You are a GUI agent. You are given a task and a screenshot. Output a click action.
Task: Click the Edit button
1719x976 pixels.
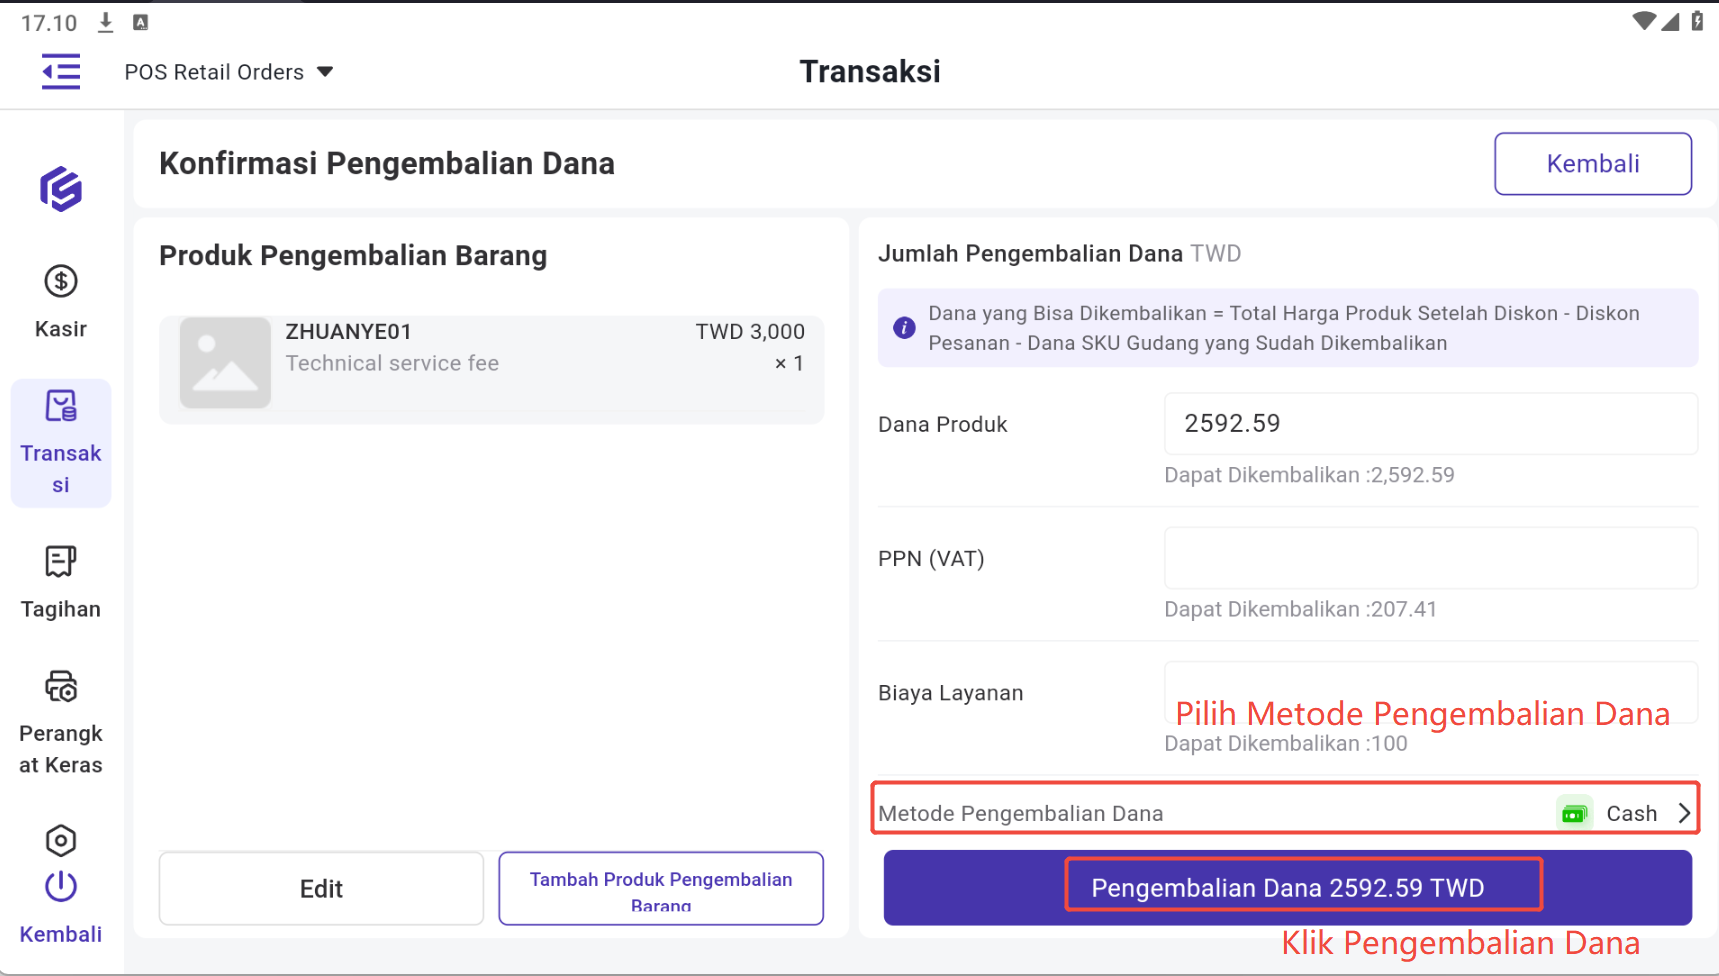[x=321, y=889]
